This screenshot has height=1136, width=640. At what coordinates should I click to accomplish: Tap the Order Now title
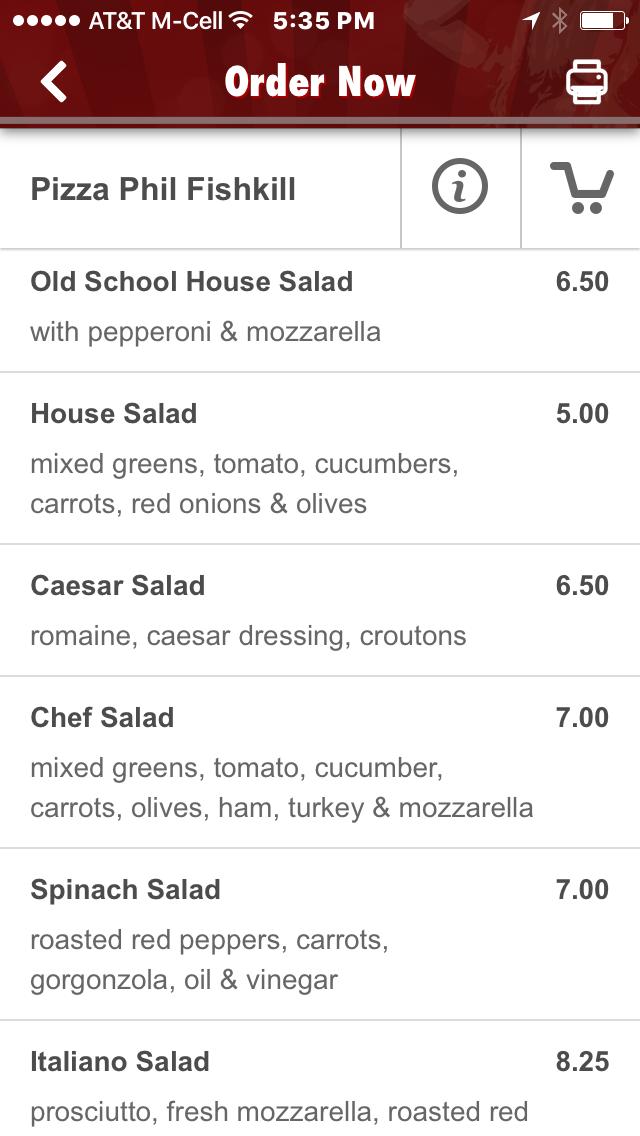[x=320, y=82]
